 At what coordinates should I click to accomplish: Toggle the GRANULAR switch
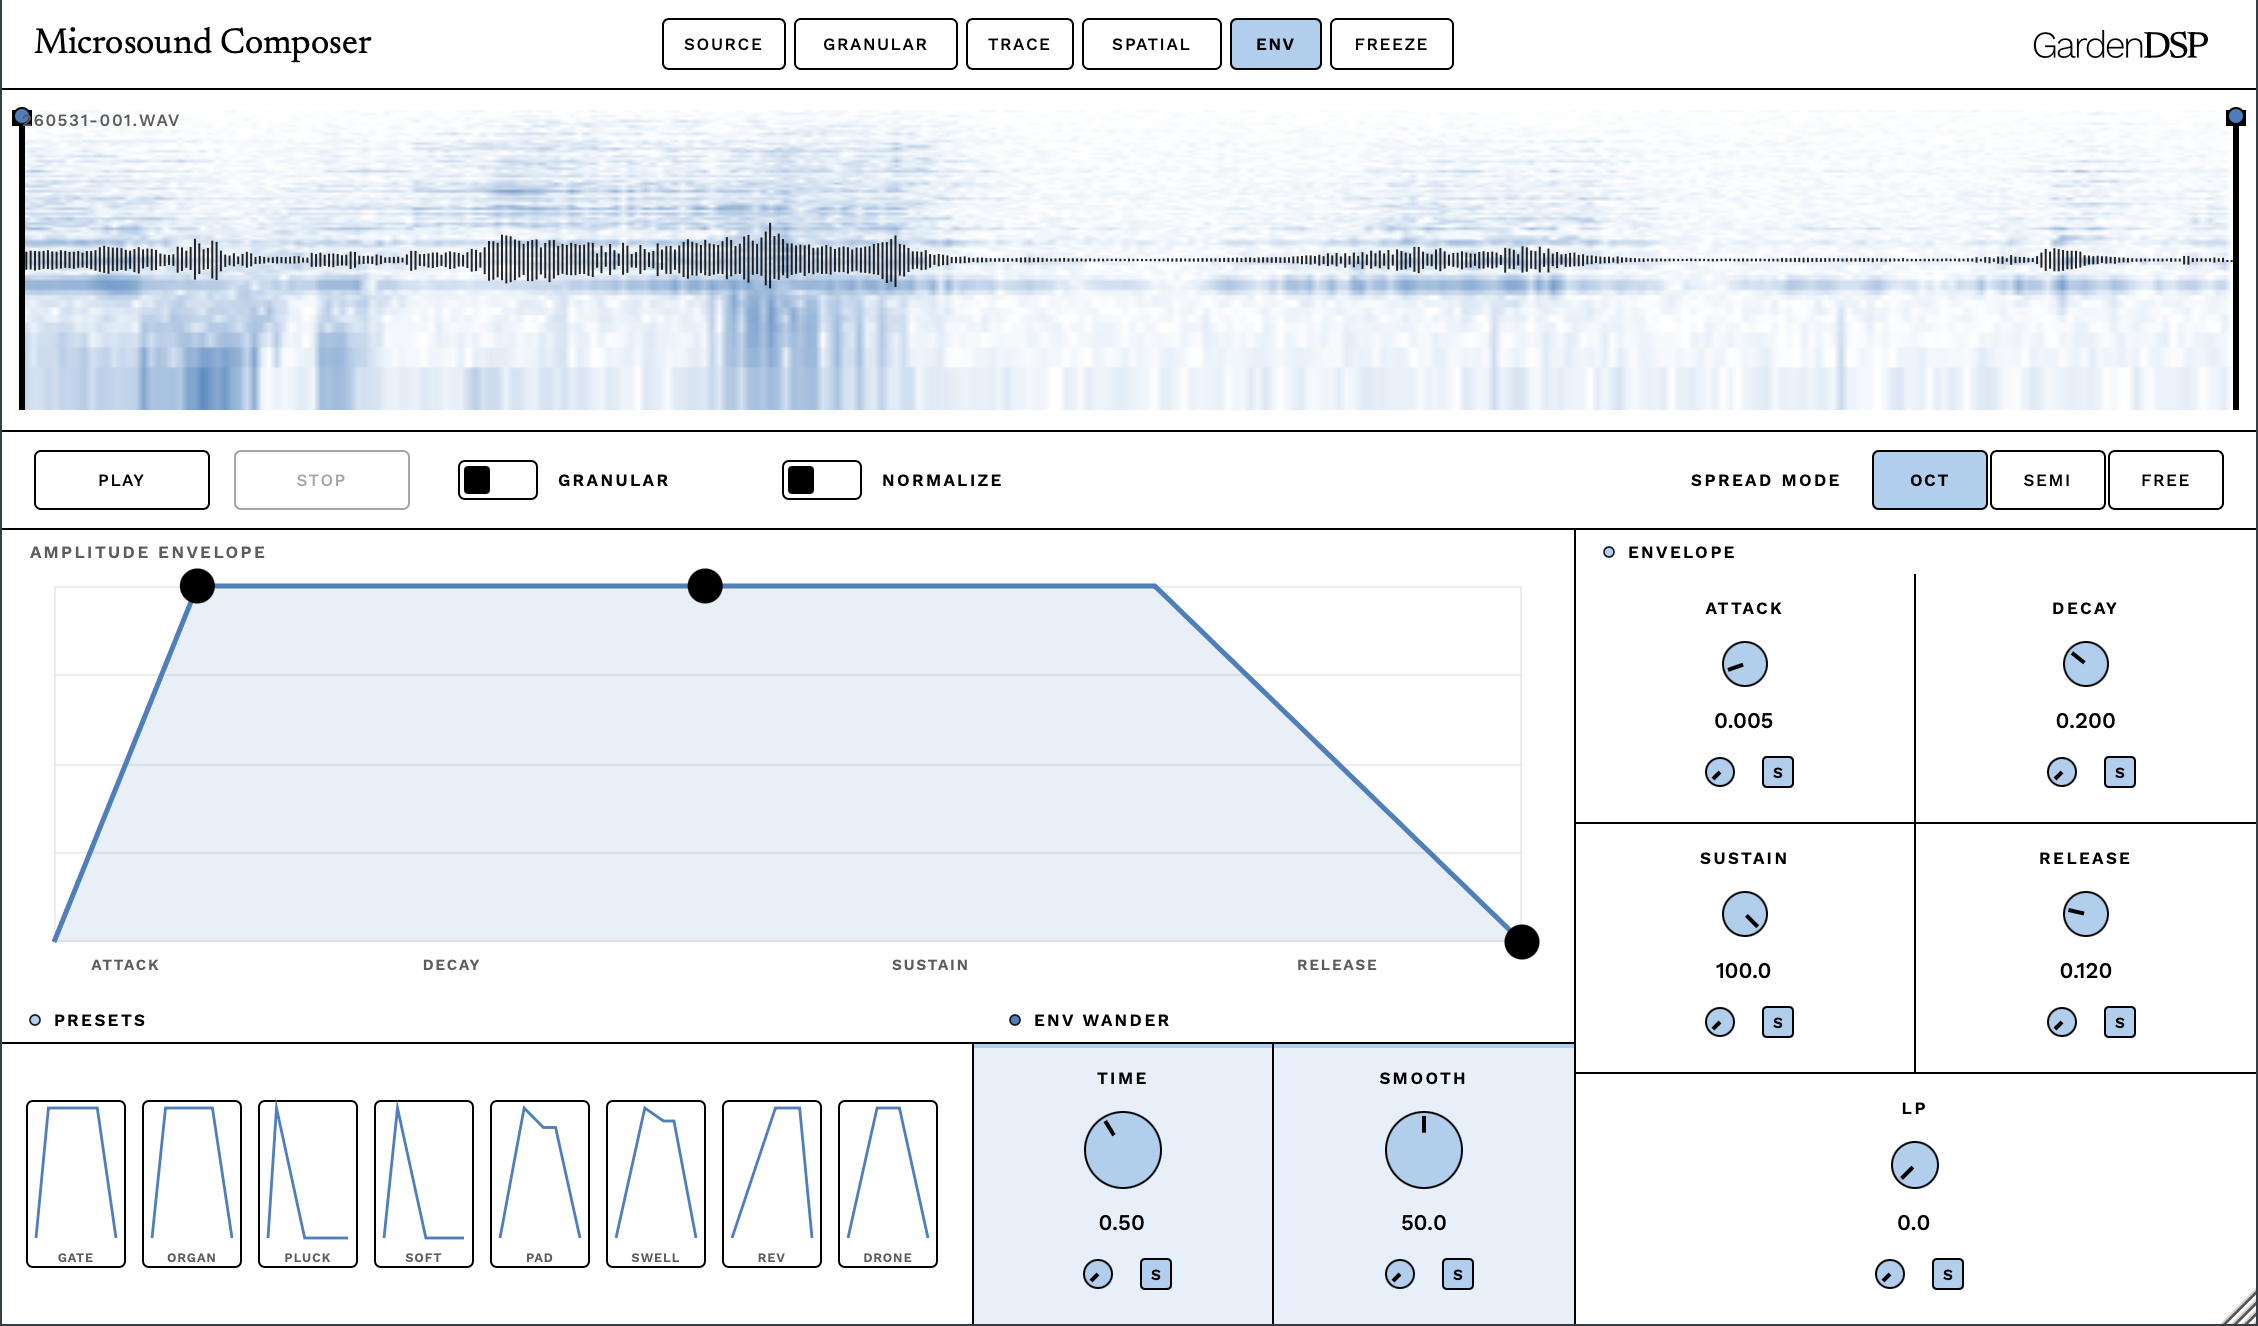[x=498, y=480]
